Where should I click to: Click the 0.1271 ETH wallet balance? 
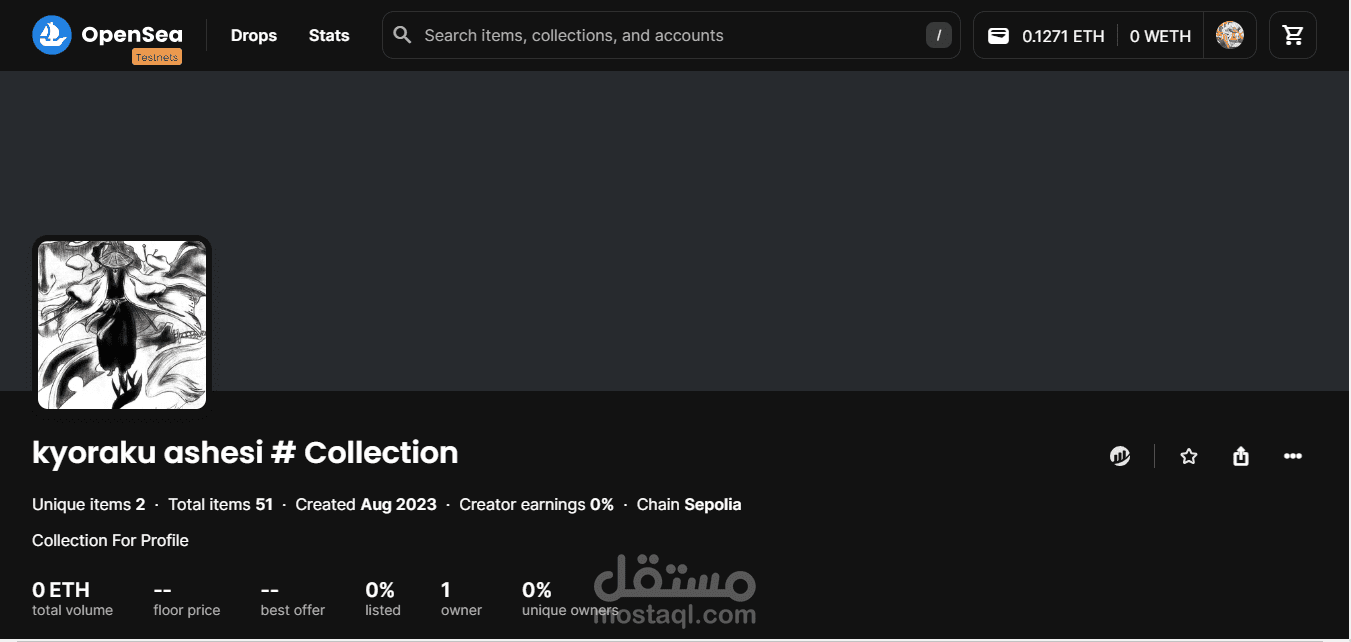coord(1062,36)
